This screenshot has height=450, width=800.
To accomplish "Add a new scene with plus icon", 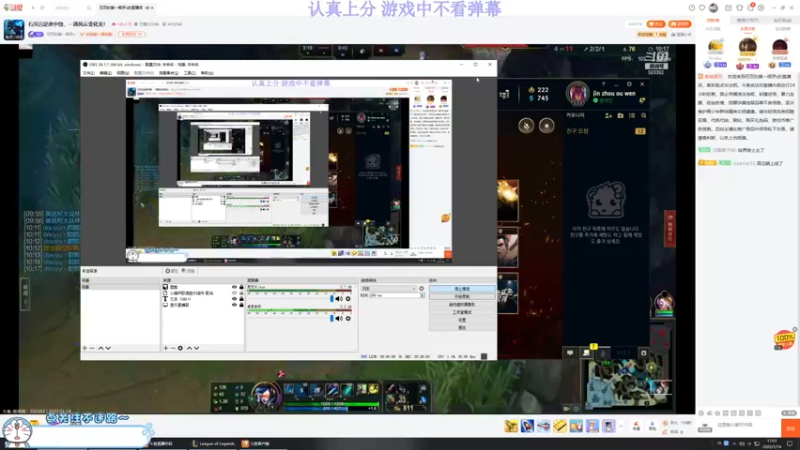I will click(85, 348).
